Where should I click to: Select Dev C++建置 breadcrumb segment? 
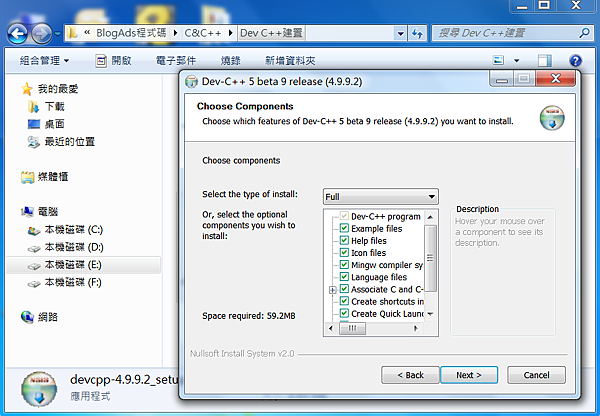pyautogui.click(x=271, y=33)
